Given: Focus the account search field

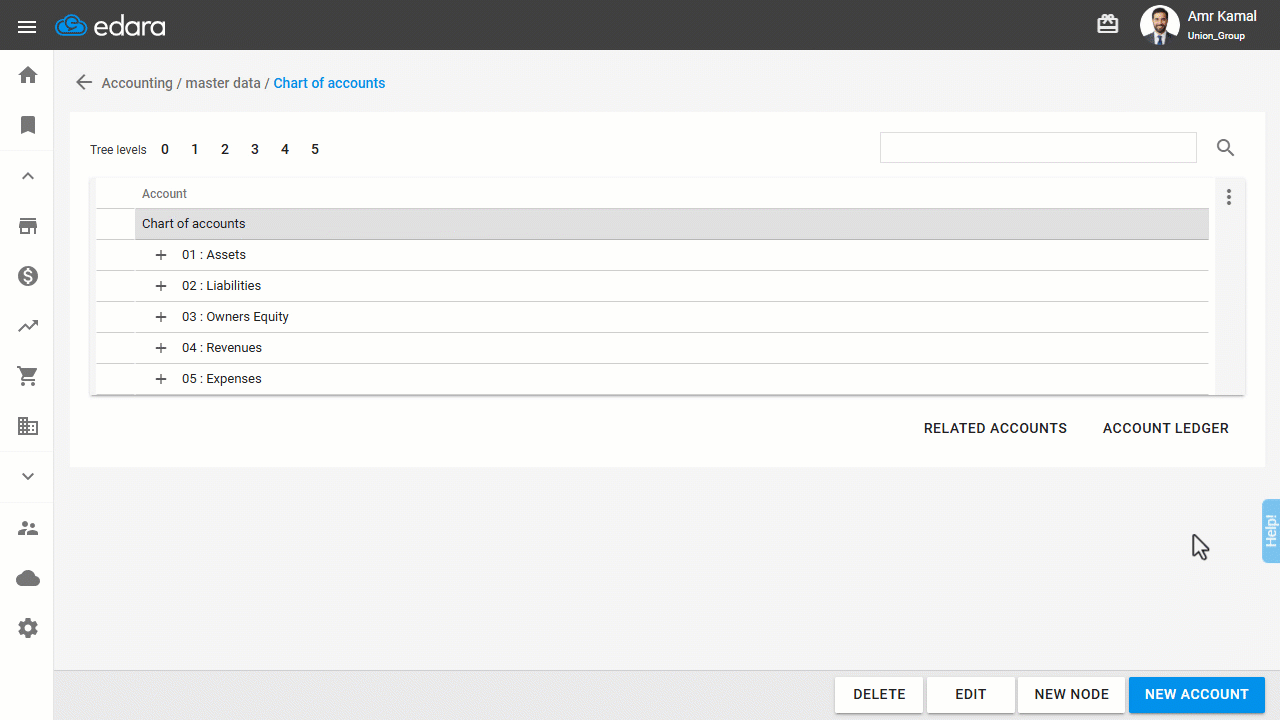Looking at the screenshot, I should 1038,147.
